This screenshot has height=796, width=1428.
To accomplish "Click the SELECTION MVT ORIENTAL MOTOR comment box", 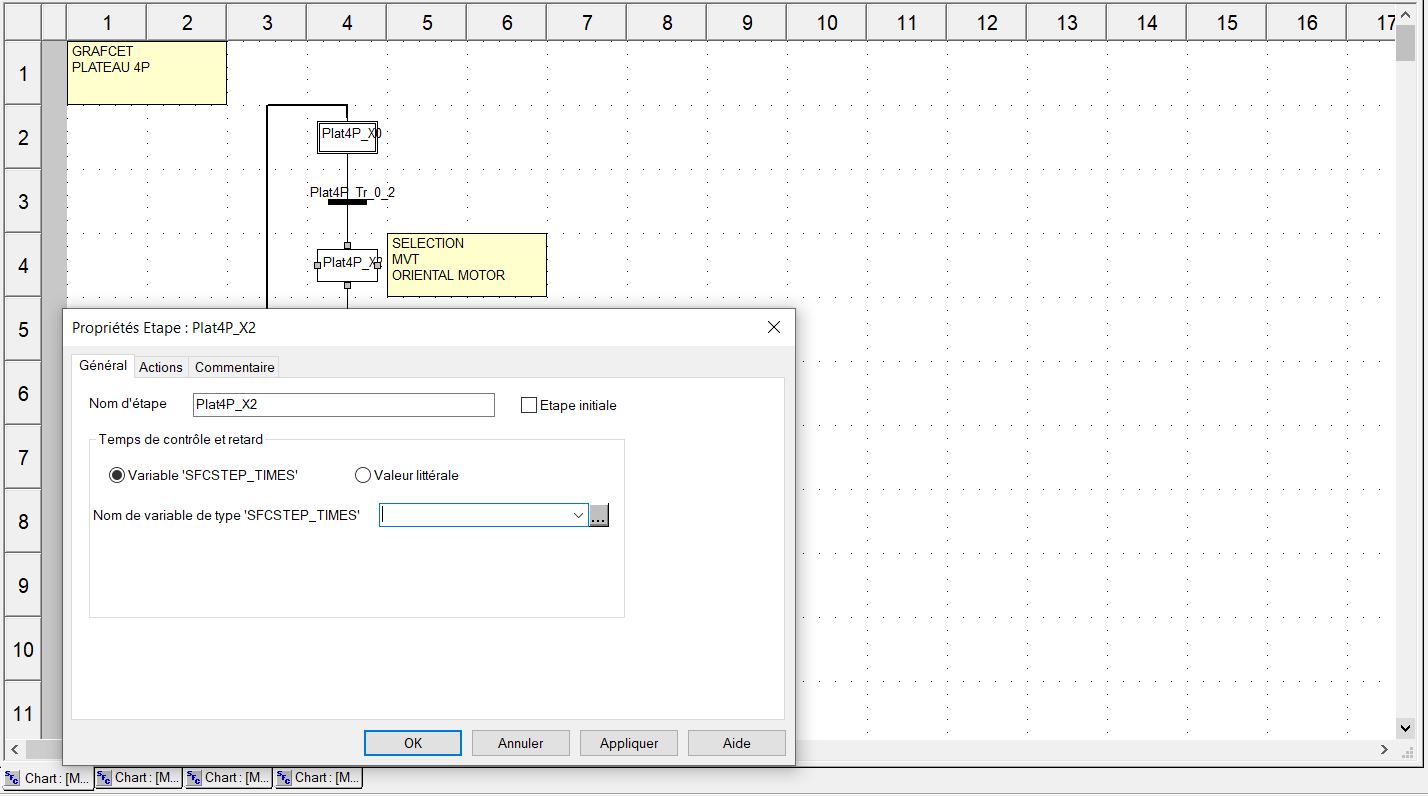I will click(466, 264).
